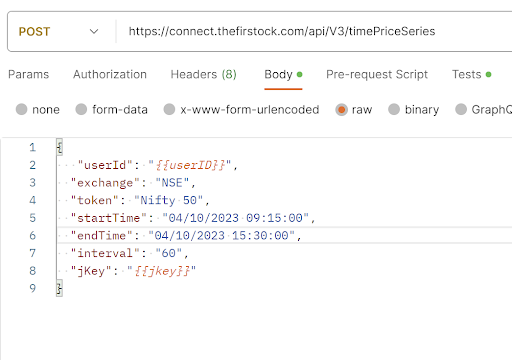Image resolution: width=512 pixels, height=360 pixels.
Task: Click the opening brace on line 1
Action: point(59,147)
